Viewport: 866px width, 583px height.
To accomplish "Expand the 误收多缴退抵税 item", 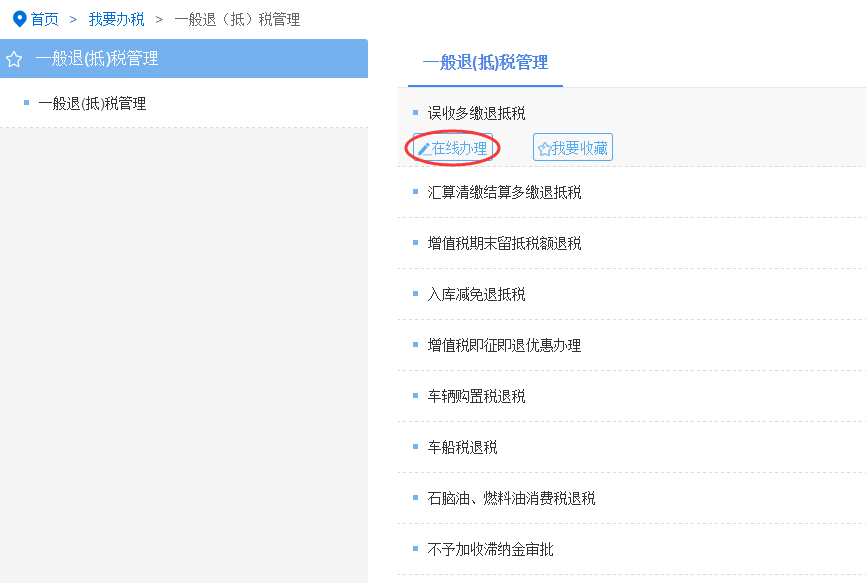I will tap(476, 113).
